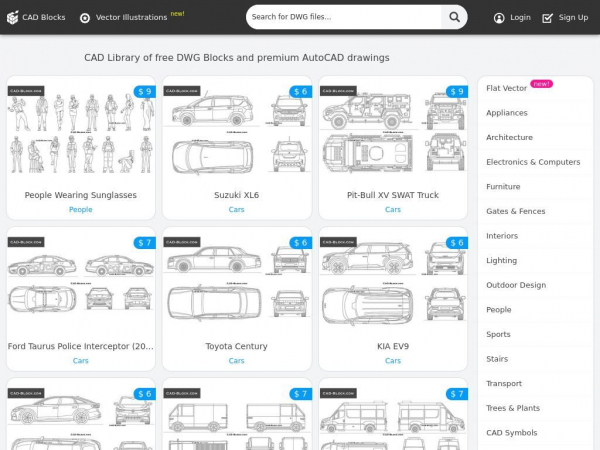The width and height of the screenshot is (600, 450).
Task: Open KIA EV9 drawing thumbnail
Action: [393, 285]
